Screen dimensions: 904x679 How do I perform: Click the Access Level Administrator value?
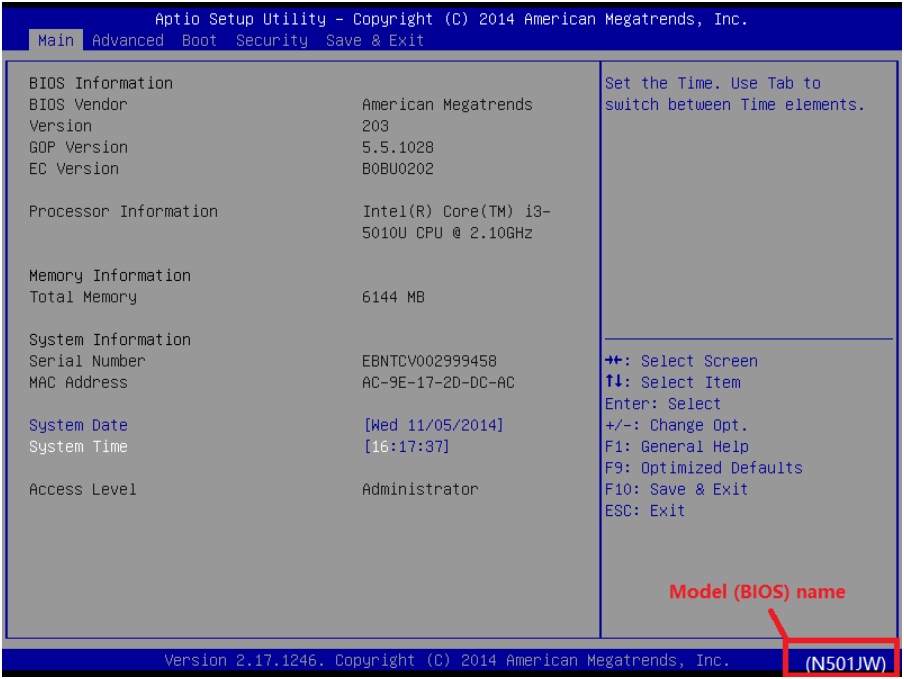(x=420, y=489)
